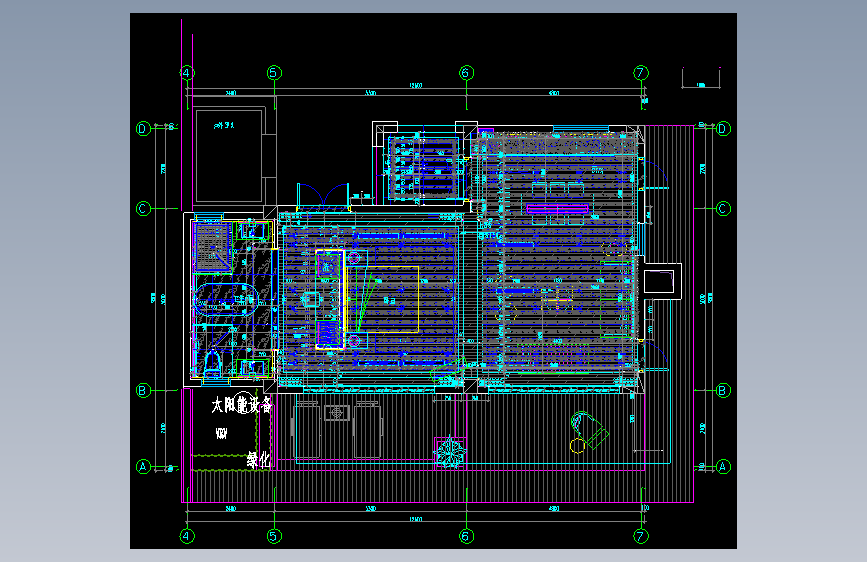Click the oval bathtub symbol in the bathroom
The width and height of the screenshot is (867, 562).
coord(226,299)
